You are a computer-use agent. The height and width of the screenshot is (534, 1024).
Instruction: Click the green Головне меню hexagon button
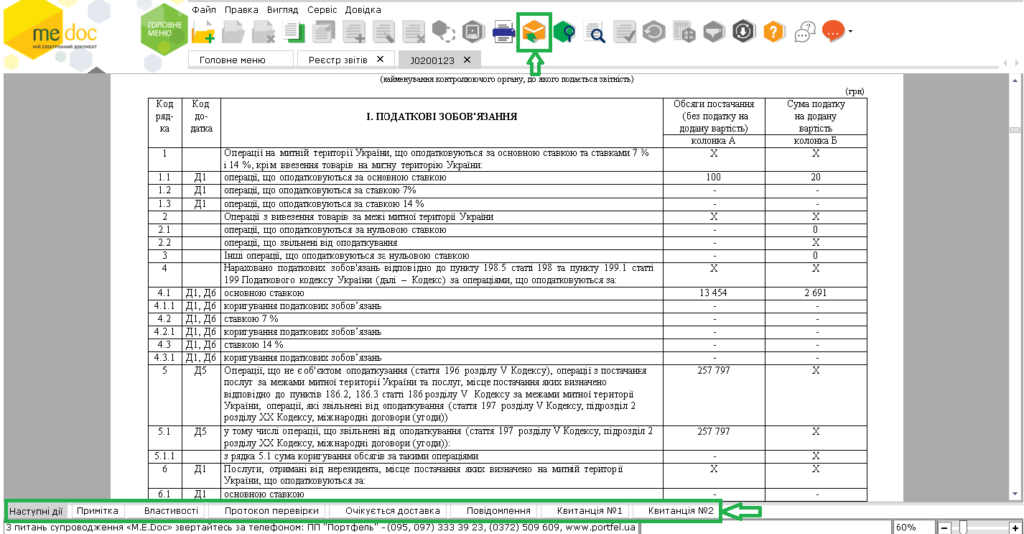coord(164,31)
